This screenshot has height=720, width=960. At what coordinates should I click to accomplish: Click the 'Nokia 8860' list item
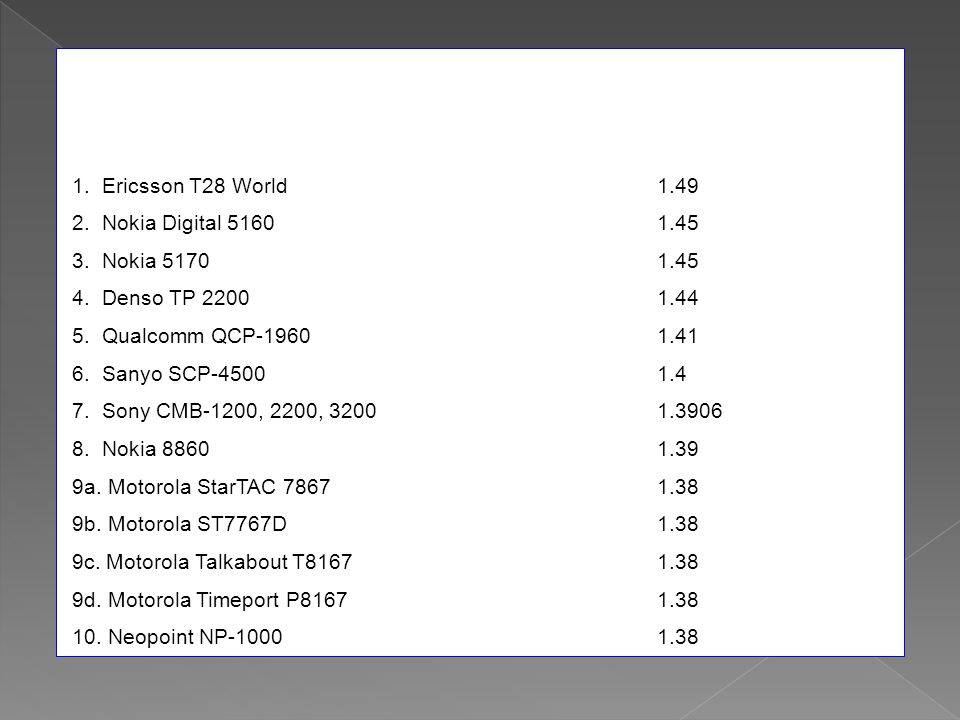[156, 449]
